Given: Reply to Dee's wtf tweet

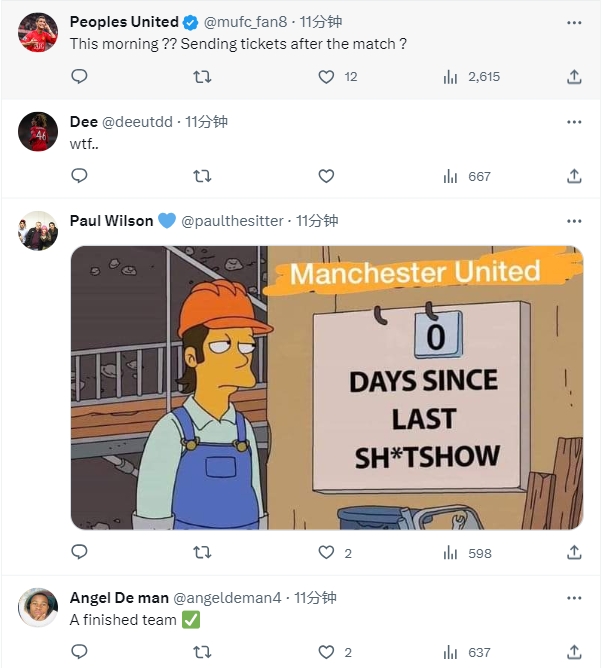Looking at the screenshot, I should coord(79,176).
